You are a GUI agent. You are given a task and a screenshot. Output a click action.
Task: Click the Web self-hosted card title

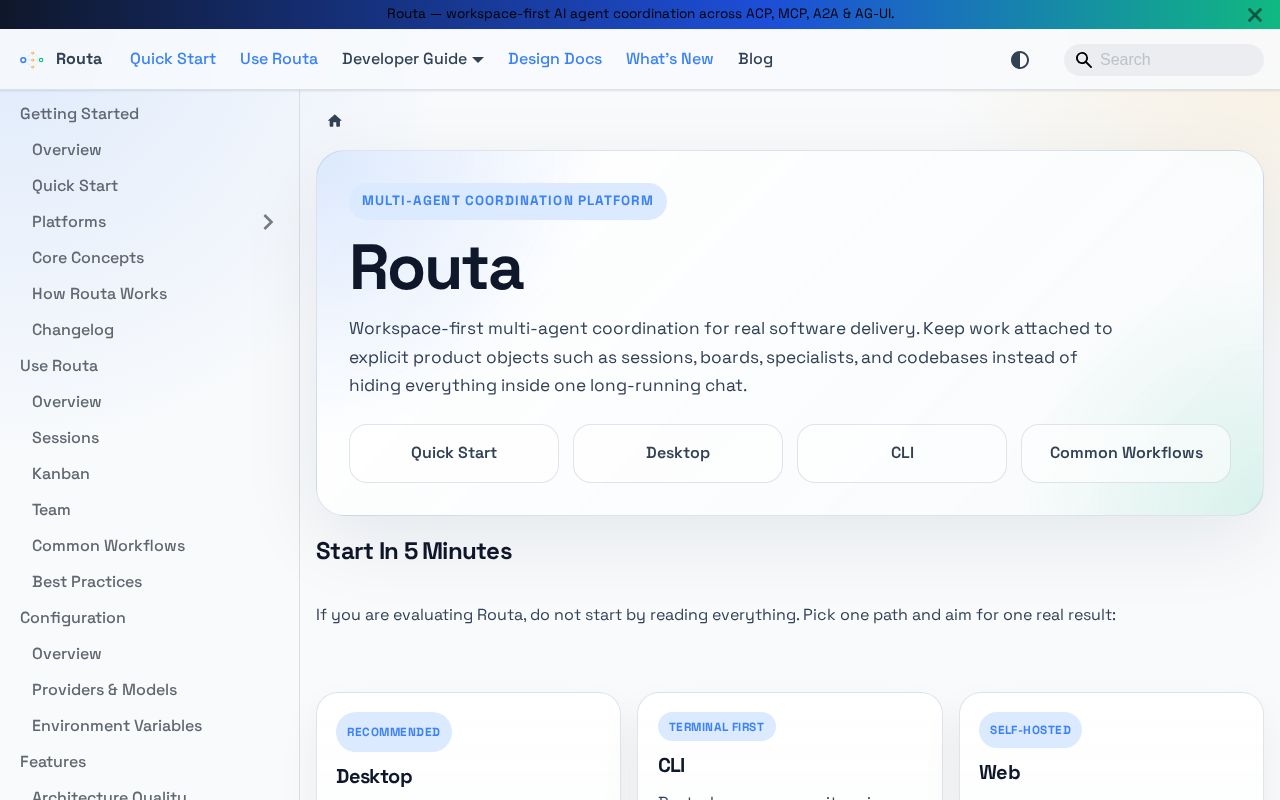[x=999, y=773]
